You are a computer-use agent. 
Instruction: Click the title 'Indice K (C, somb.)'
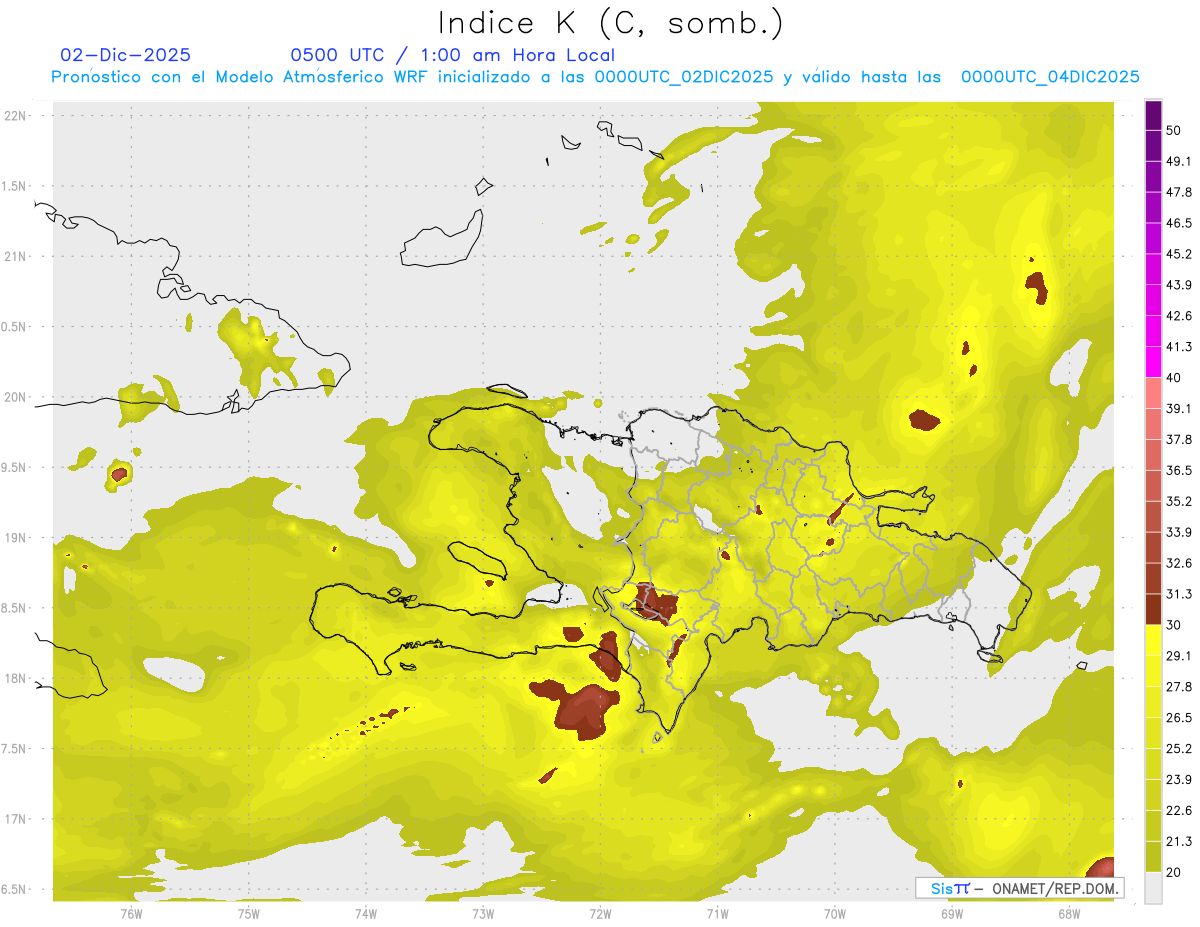610,23
